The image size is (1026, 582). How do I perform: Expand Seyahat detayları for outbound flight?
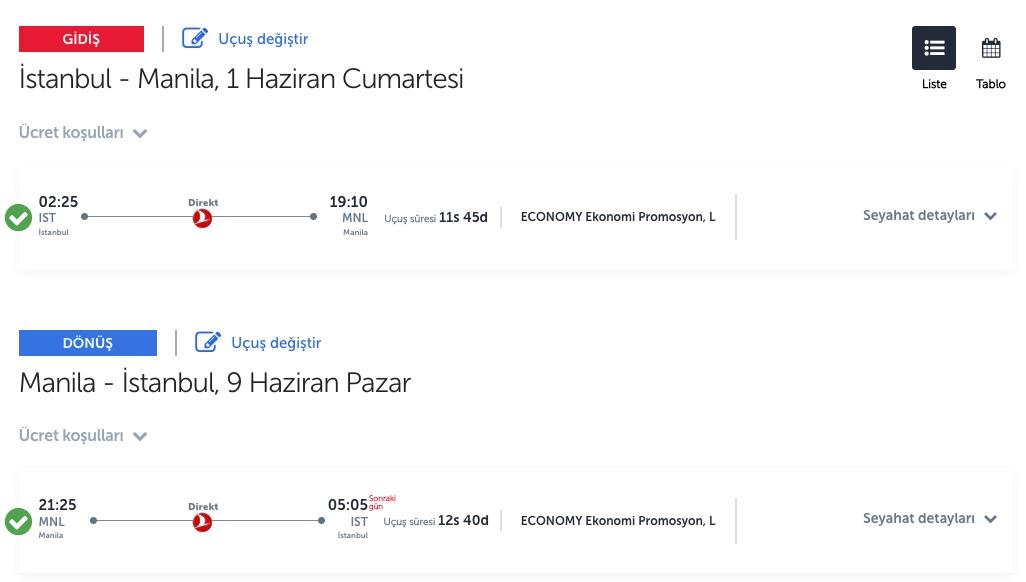point(929,215)
